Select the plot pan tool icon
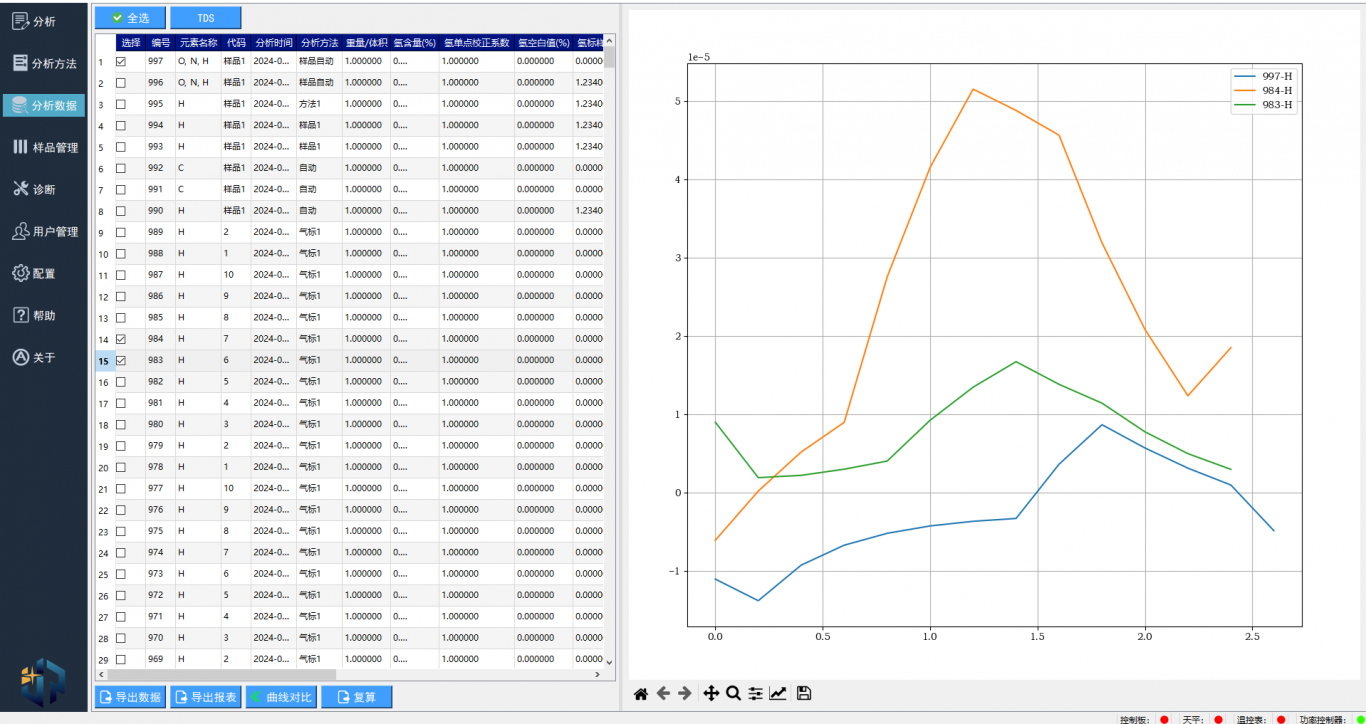This screenshot has width=1366, height=724. pos(711,693)
